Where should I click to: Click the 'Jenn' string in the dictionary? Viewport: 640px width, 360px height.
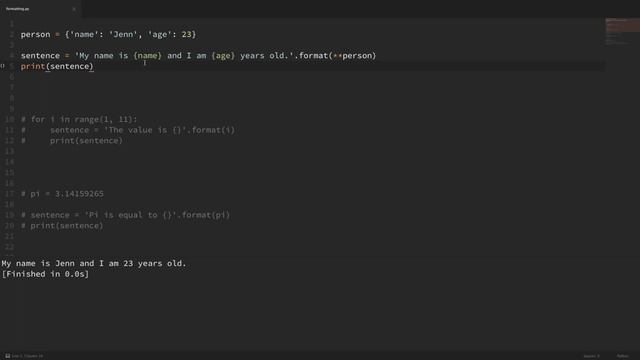click(123, 34)
